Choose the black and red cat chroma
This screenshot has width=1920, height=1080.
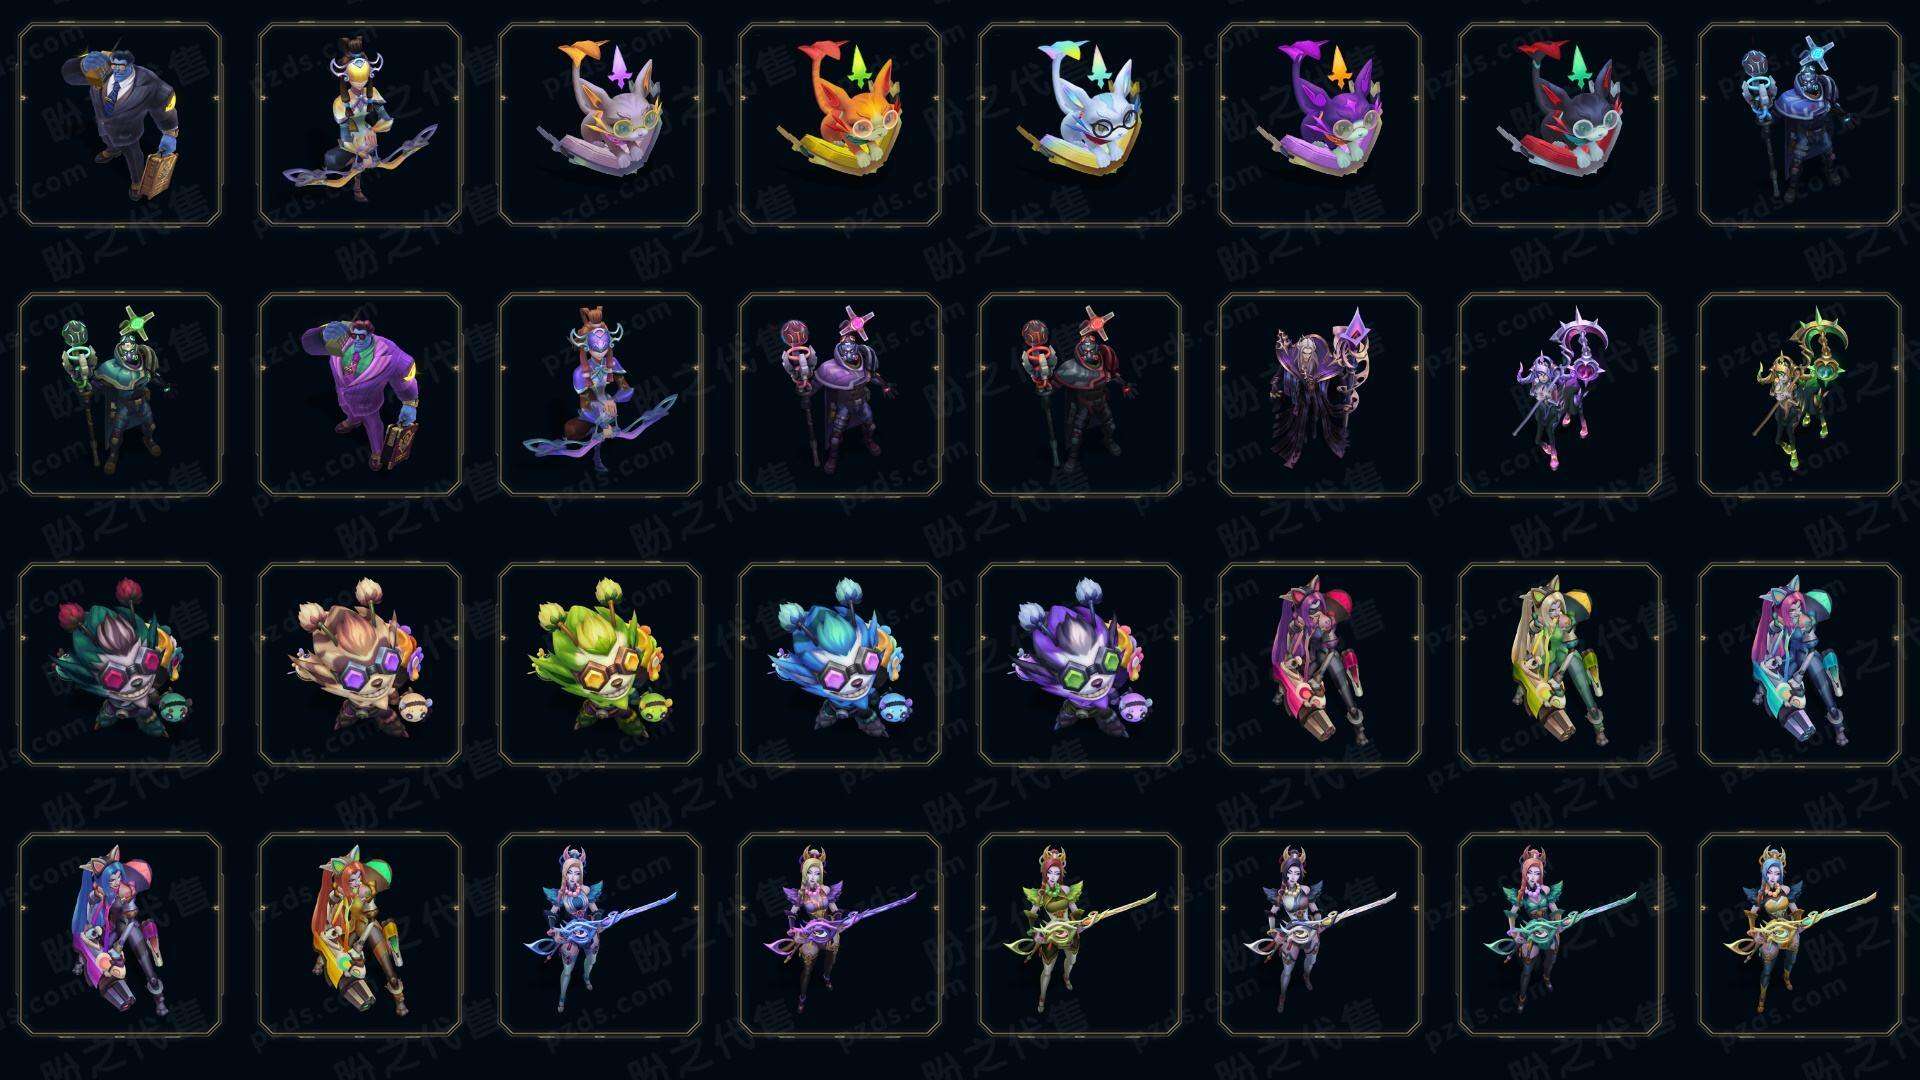click(x=1560, y=125)
